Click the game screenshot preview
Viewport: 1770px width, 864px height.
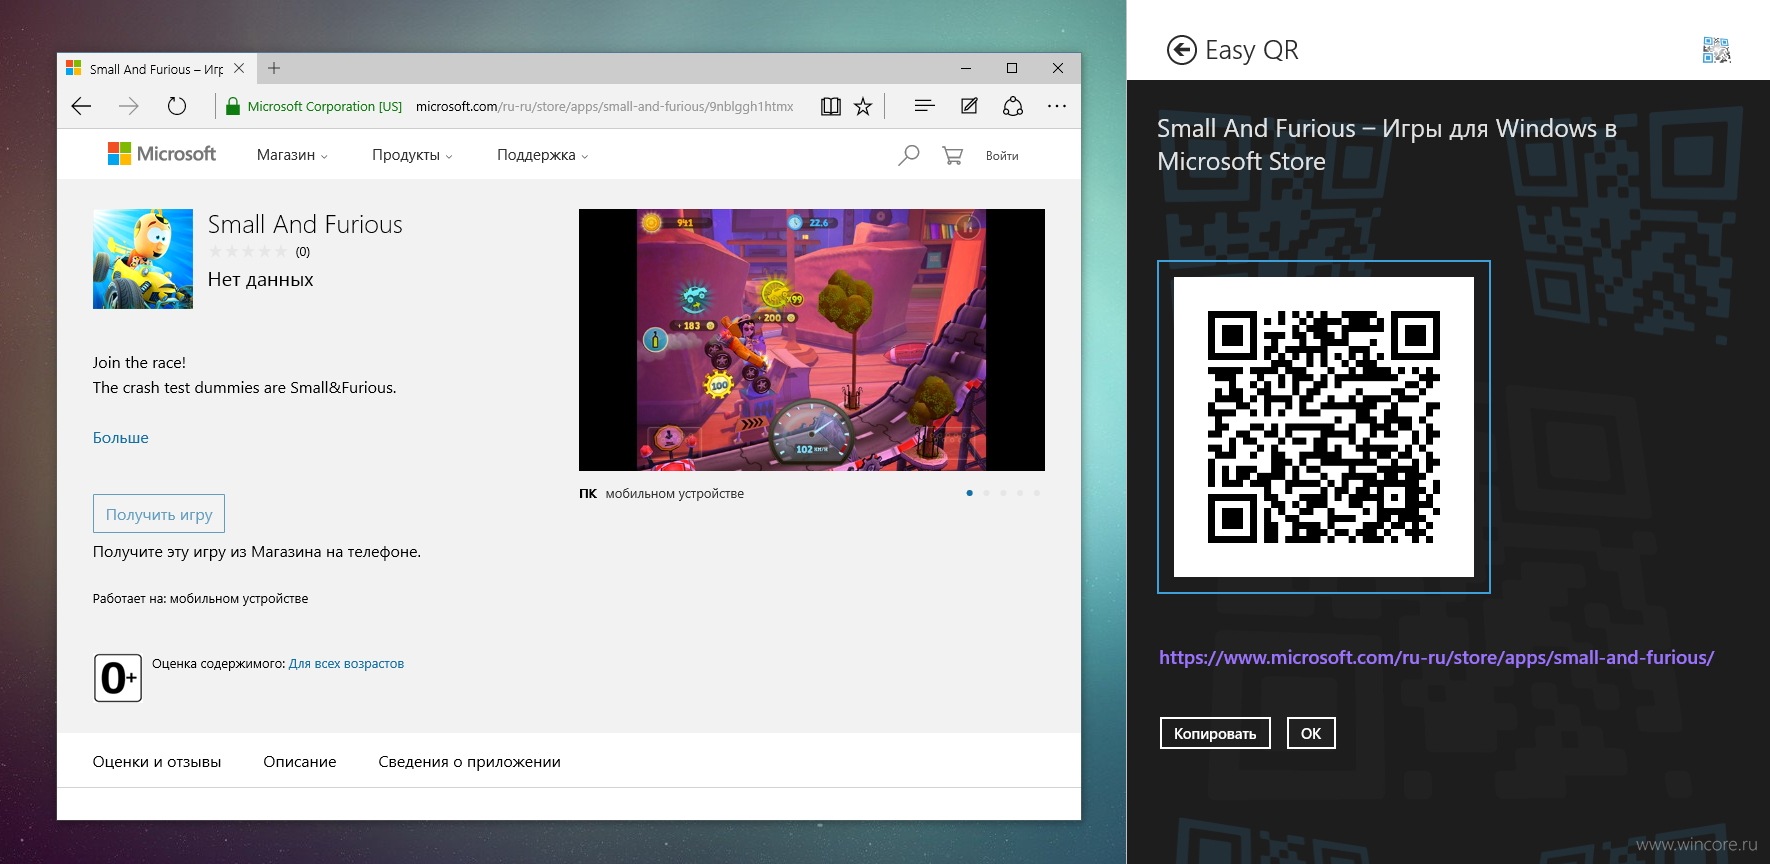[x=812, y=340]
